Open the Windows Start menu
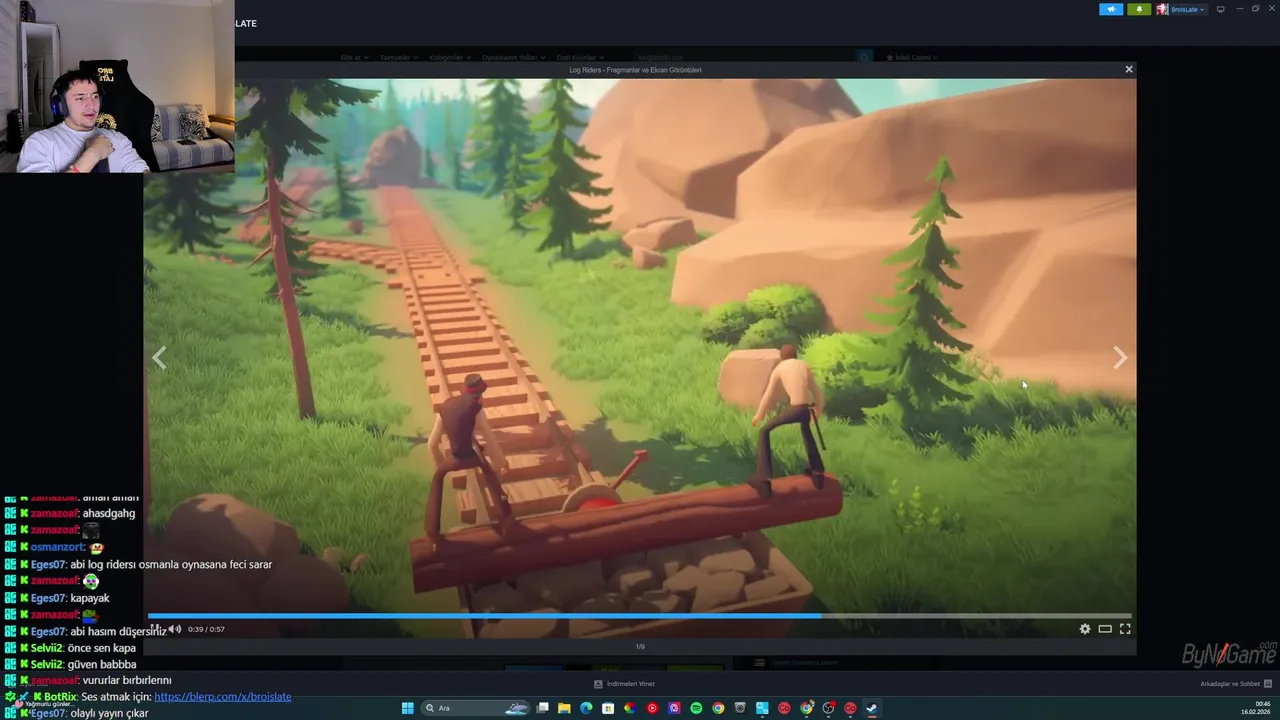The width and height of the screenshot is (1280, 720). [407, 708]
